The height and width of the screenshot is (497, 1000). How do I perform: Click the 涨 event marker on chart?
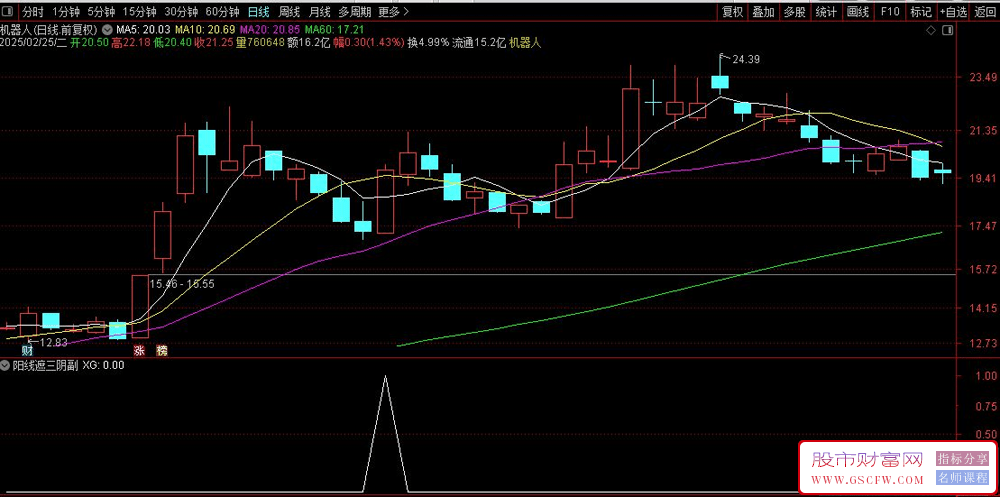[139, 351]
